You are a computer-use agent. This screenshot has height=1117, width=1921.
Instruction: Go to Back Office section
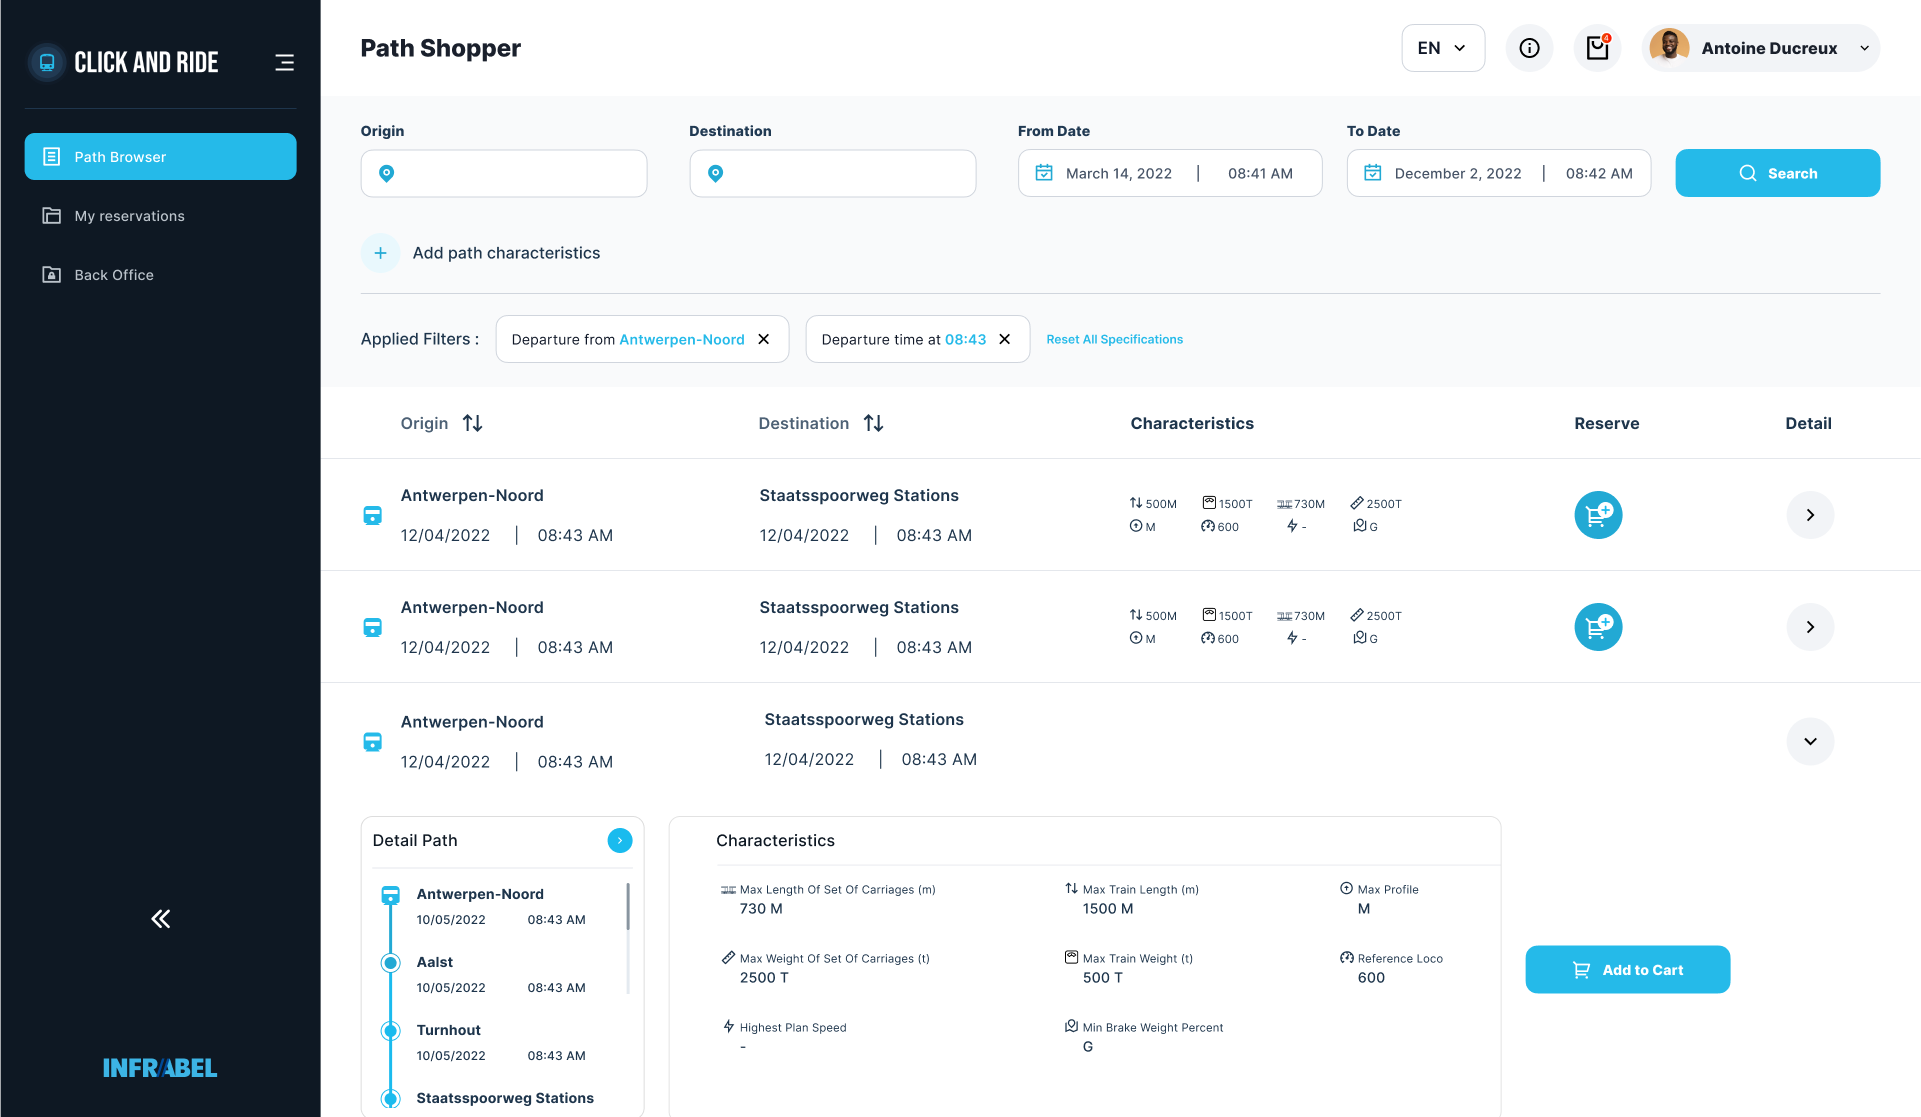pos(114,275)
